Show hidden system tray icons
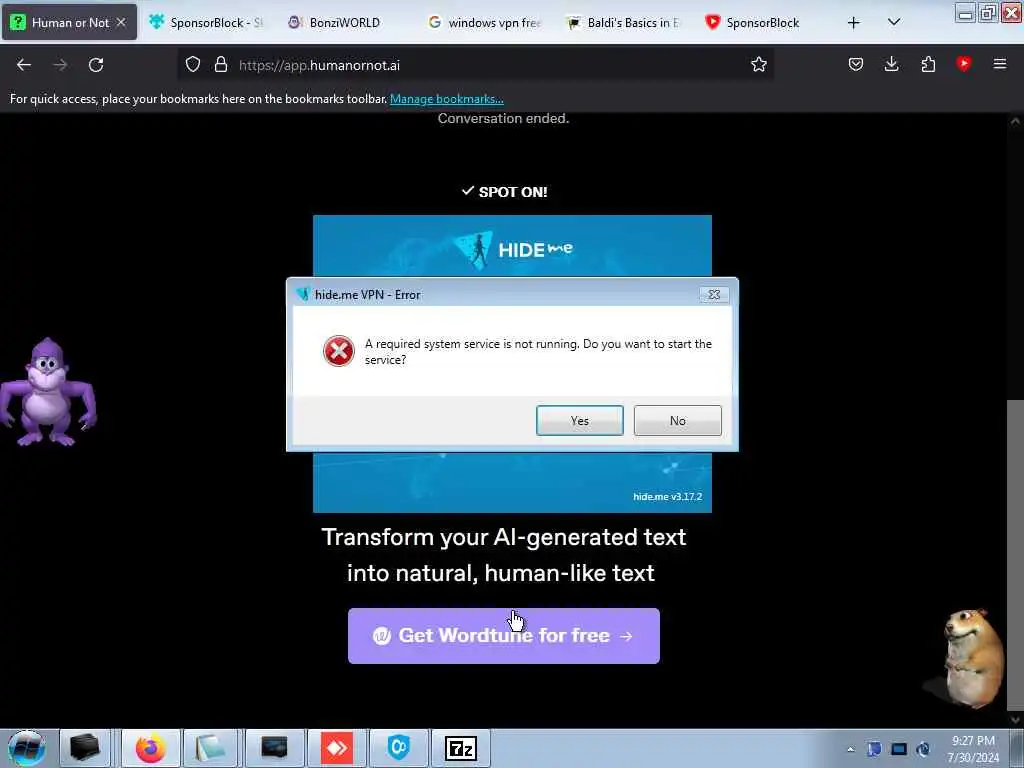Viewport: 1024px width, 768px height. (850, 750)
